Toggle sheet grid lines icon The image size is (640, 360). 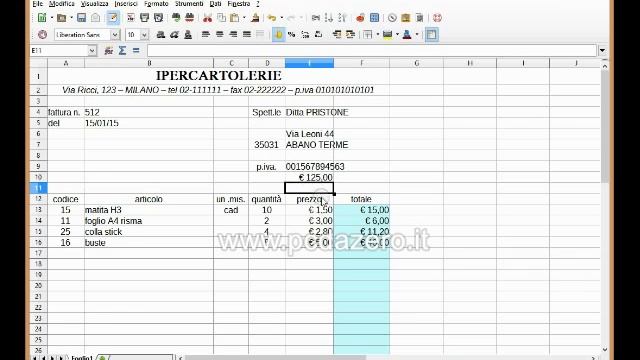coord(431,35)
